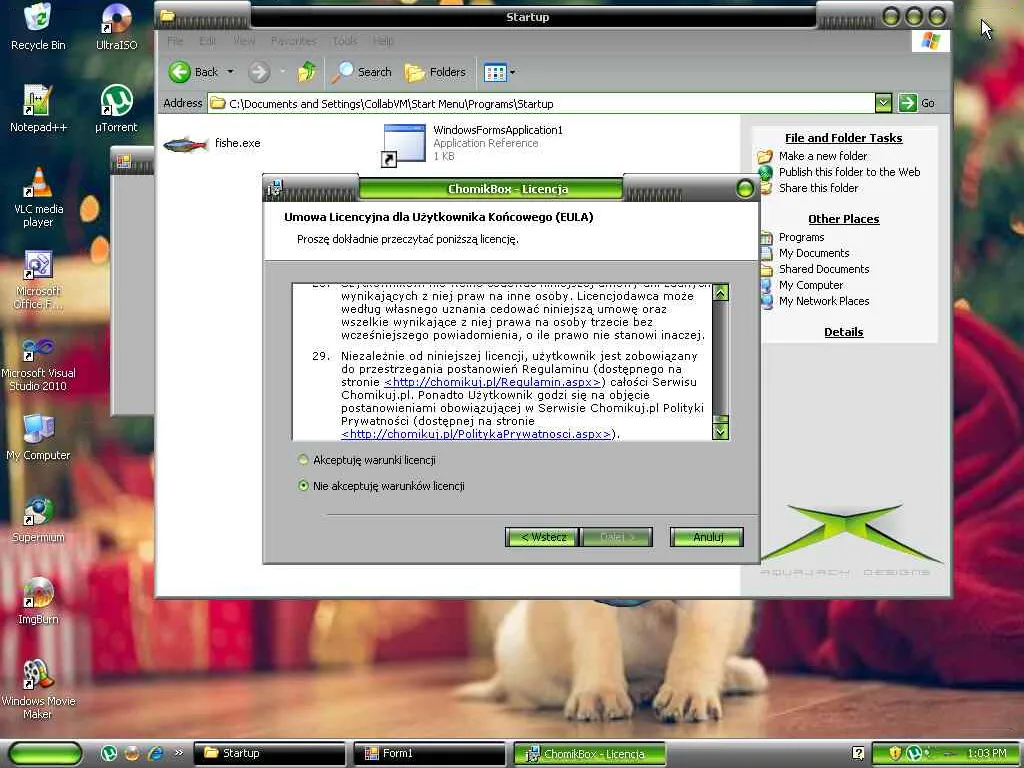Click the address bar path field
Viewport: 1024px width, 768px height.
pos(541,103)
